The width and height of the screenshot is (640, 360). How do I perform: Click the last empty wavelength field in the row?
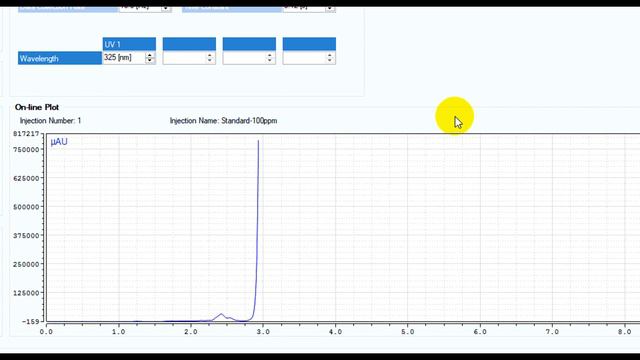pos(309,58)
